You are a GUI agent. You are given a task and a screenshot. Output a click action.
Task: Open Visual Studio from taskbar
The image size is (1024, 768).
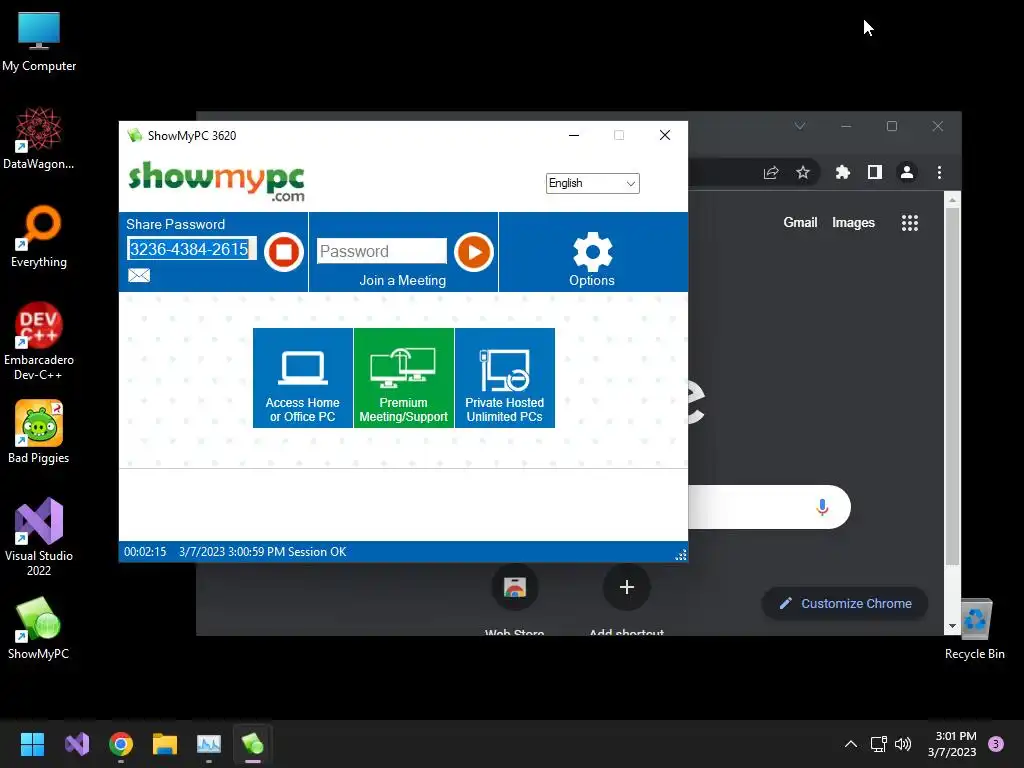77,744
